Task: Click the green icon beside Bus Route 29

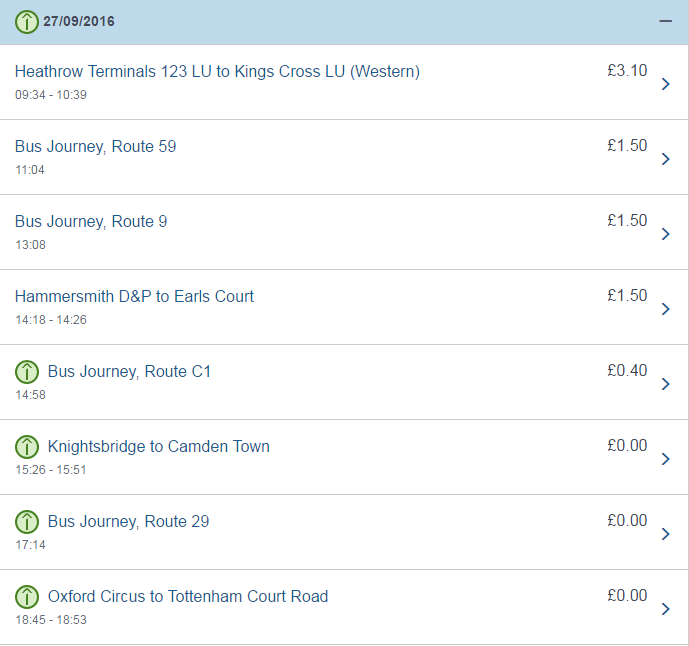Action: pos(27,522)
